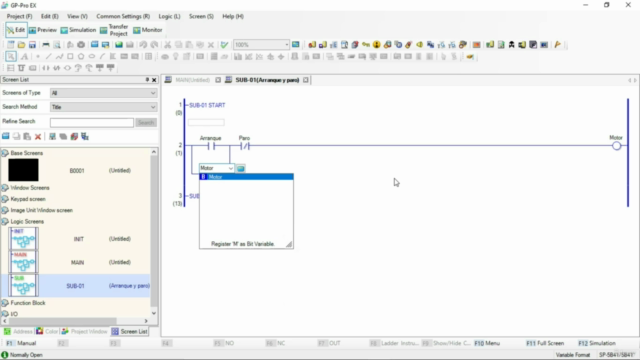Open the Screens of Type dropdown
Image resolution: width=640 pixels, height=360 pixels.
[x=153, y=93]
